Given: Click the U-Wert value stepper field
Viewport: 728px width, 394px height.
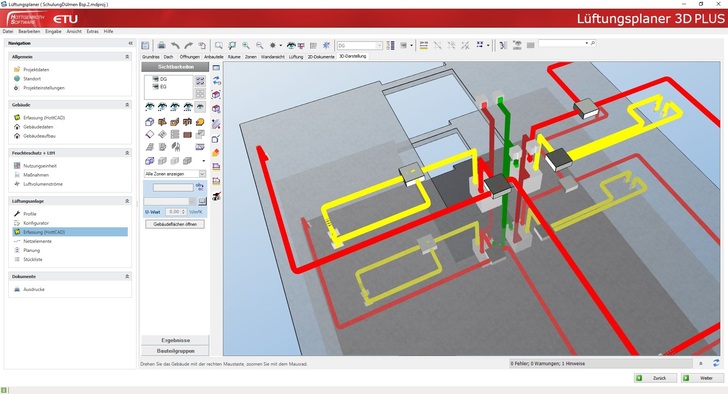Looking at the screenshot, I should pos(176,212).
